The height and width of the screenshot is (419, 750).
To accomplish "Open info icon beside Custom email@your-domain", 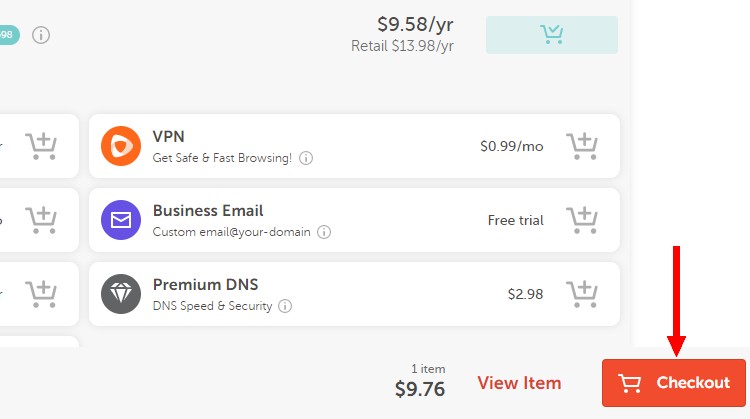I will pos(324,232).
